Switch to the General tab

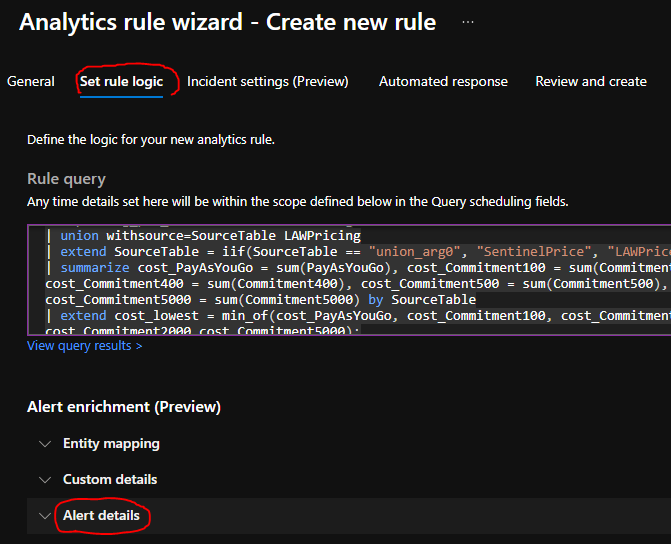(x=31, y=82)
